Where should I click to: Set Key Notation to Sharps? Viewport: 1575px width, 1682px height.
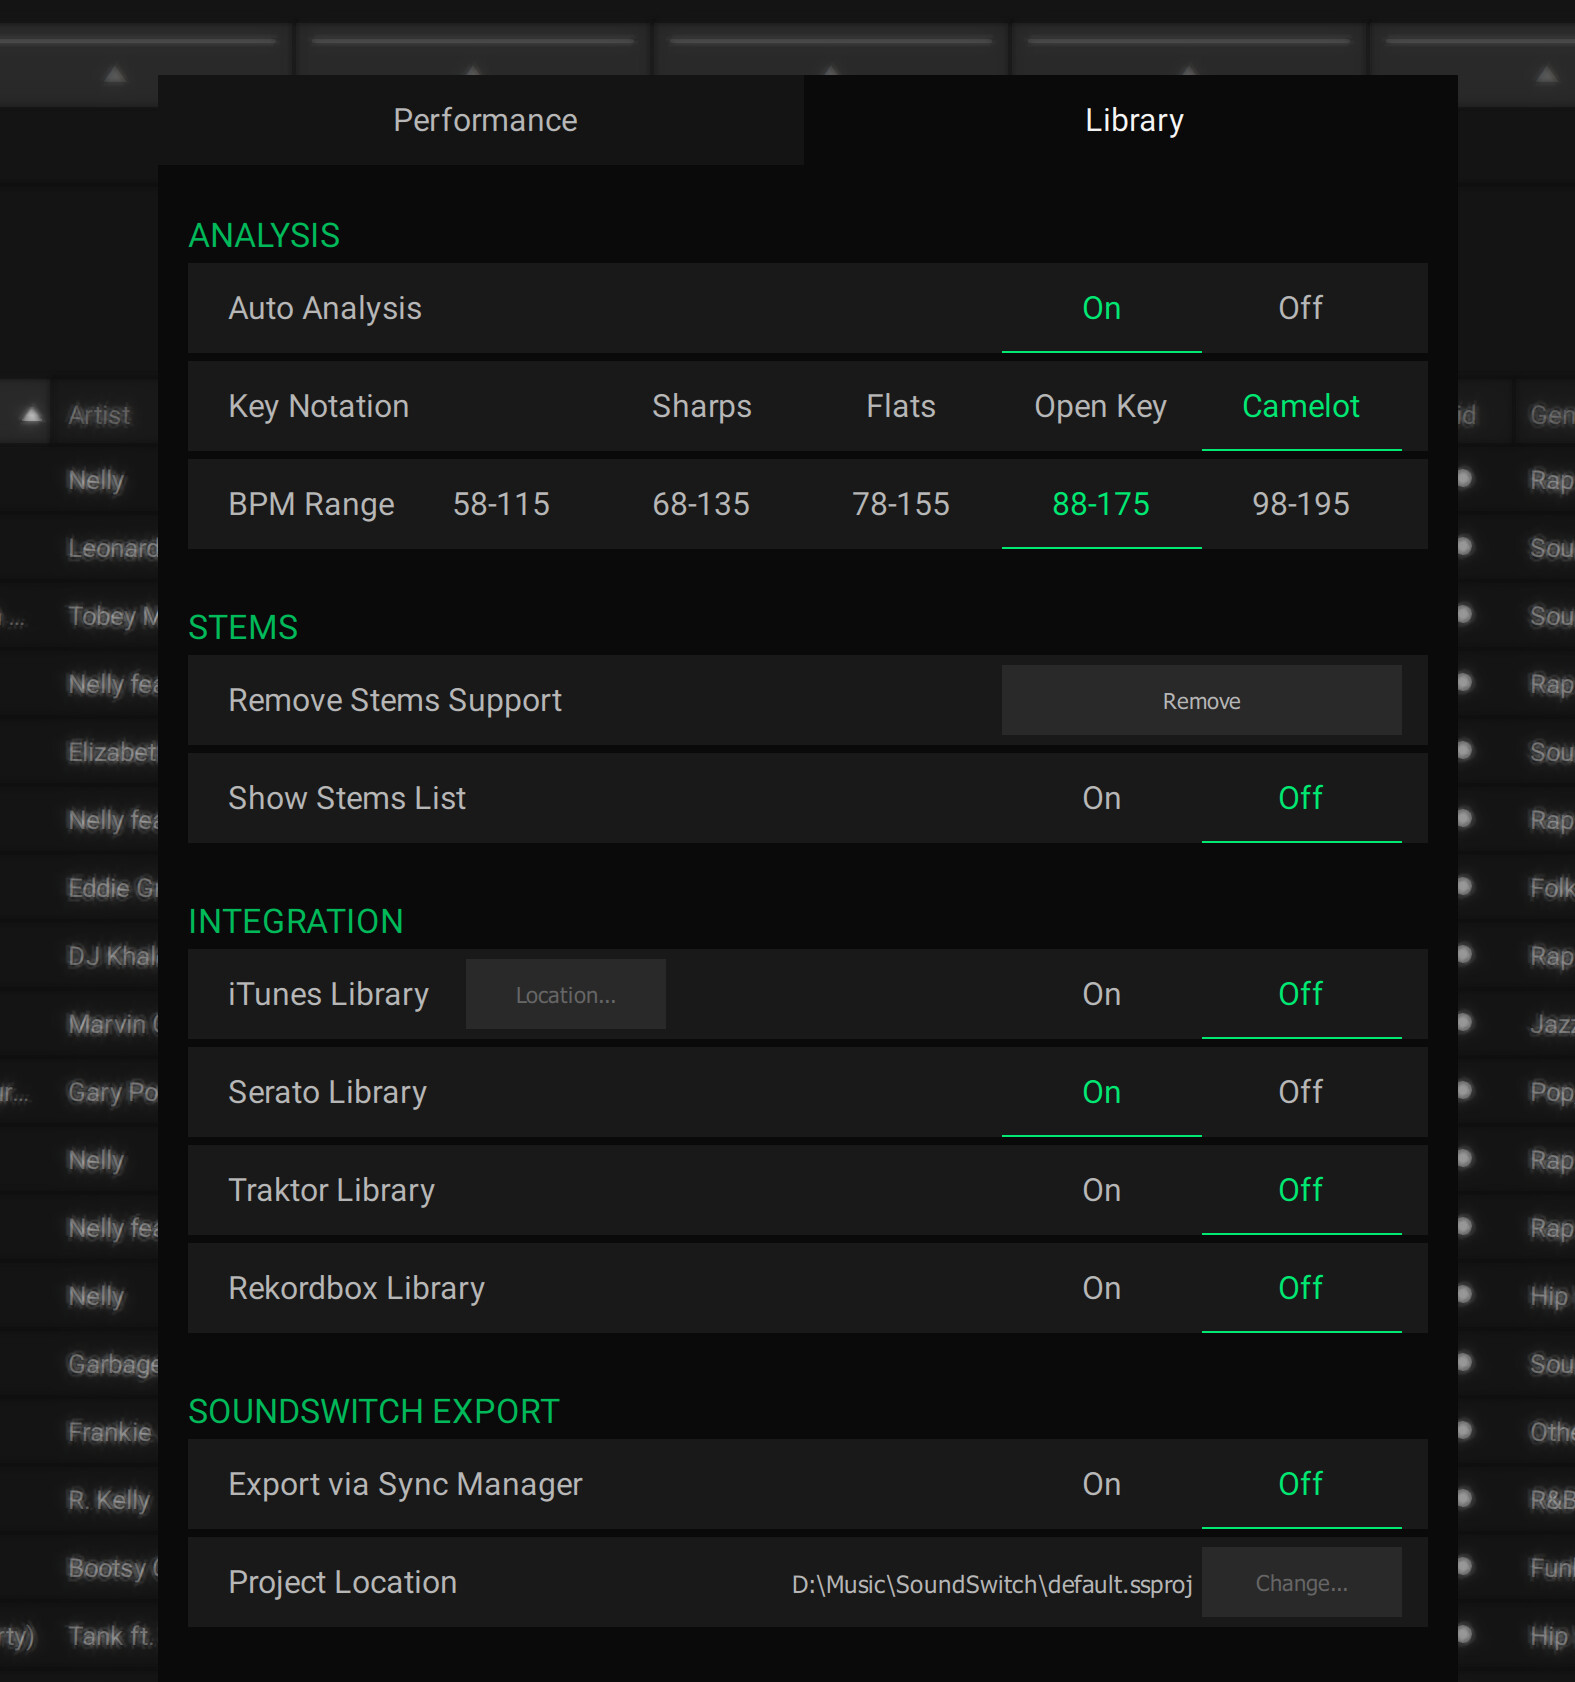tap(701, 406)
